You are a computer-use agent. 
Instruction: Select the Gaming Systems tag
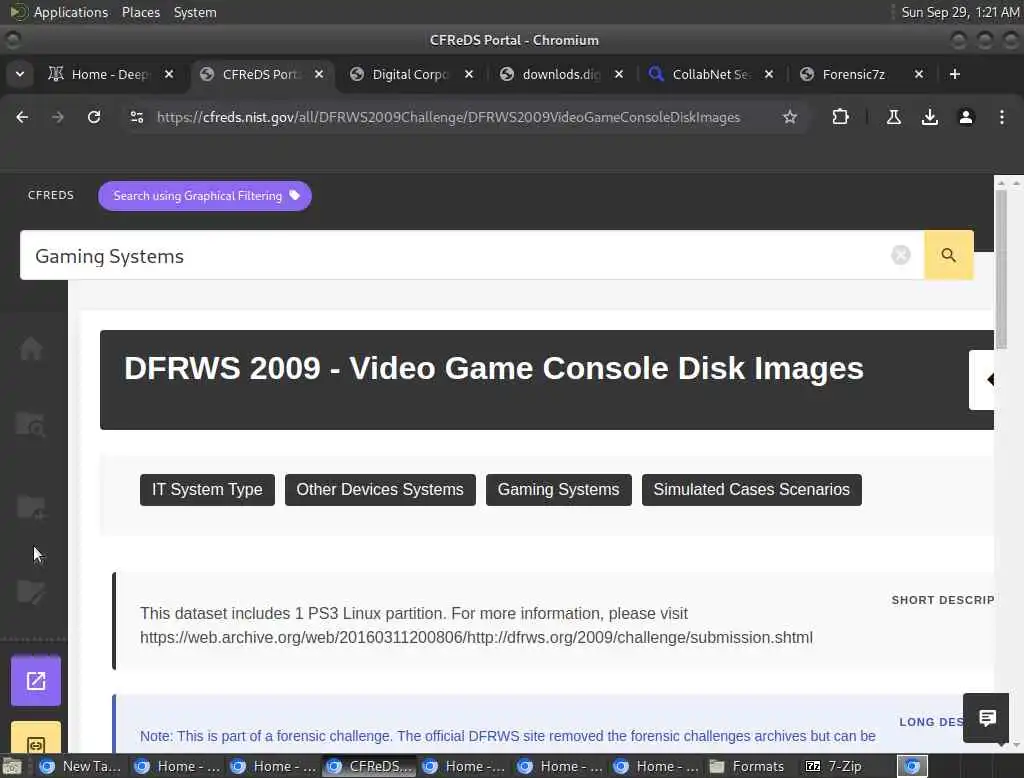(558, 490)
